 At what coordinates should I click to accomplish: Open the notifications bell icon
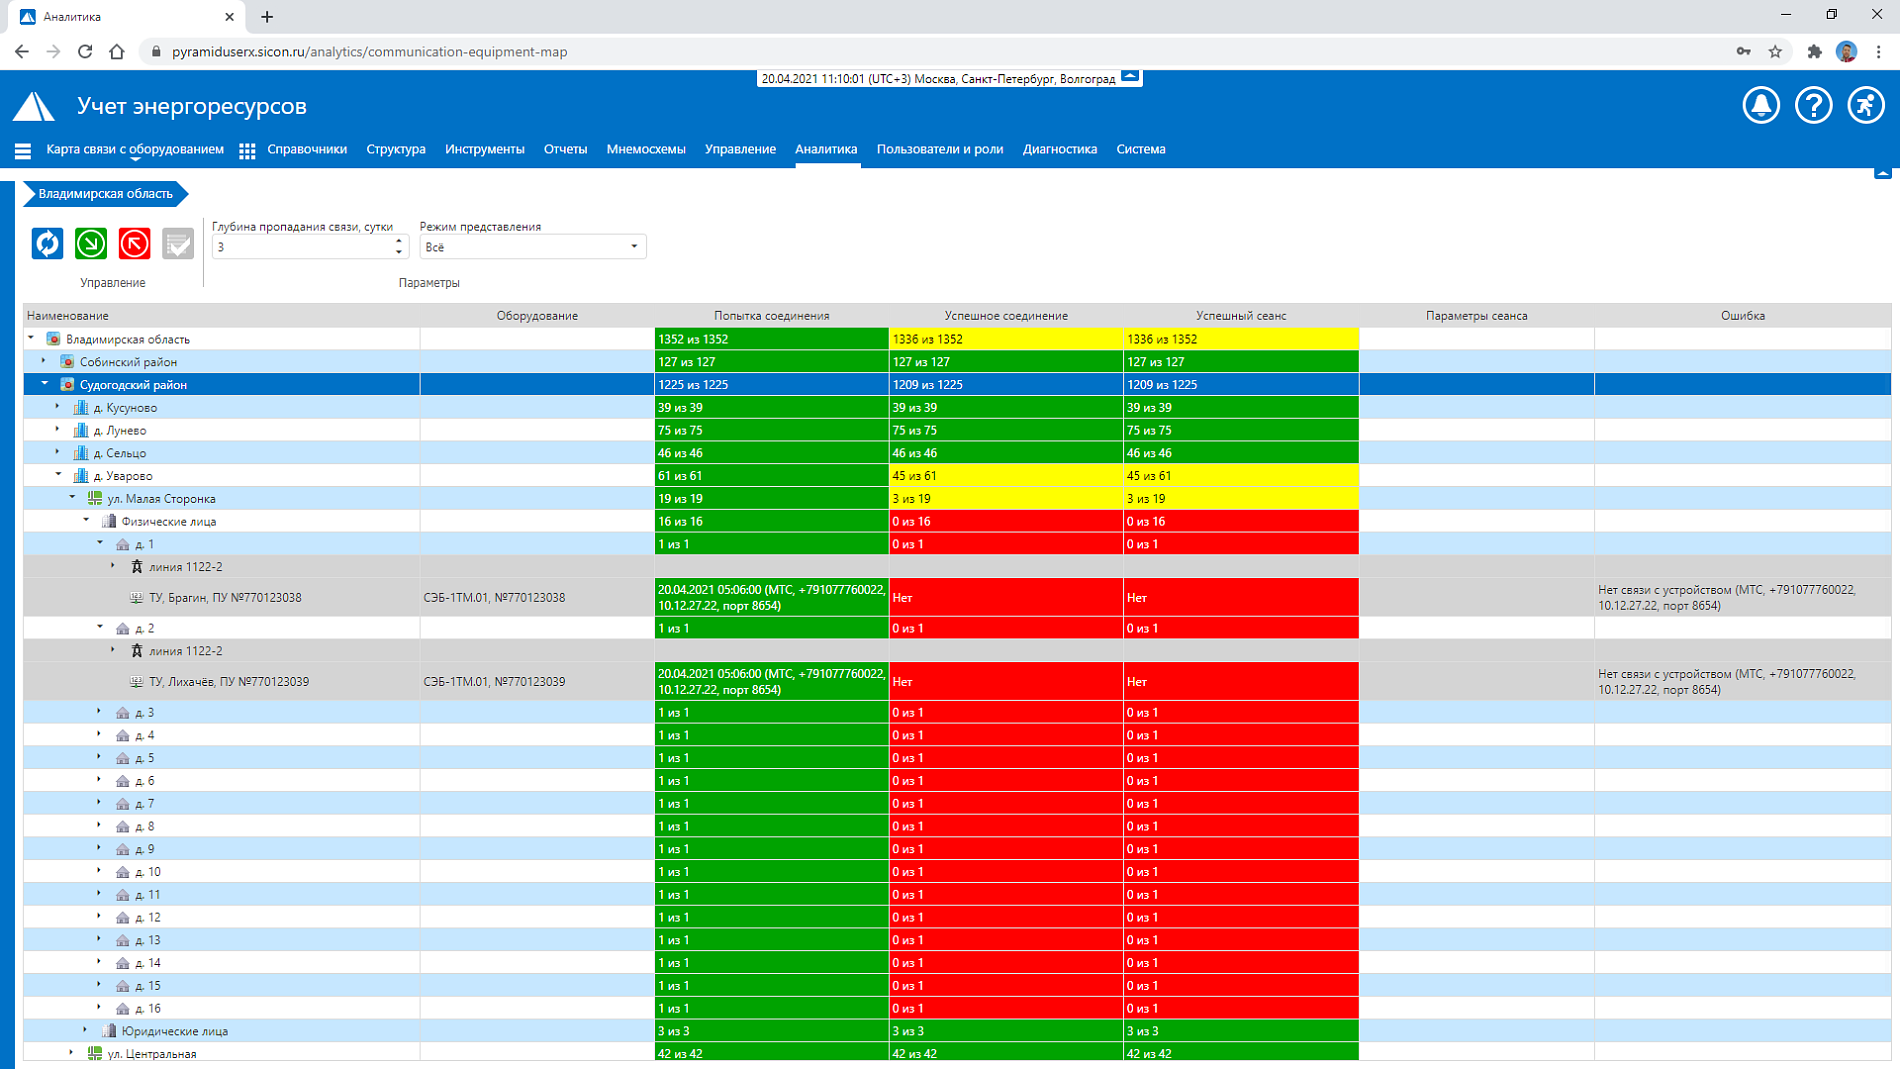(x=1761, y=105)
